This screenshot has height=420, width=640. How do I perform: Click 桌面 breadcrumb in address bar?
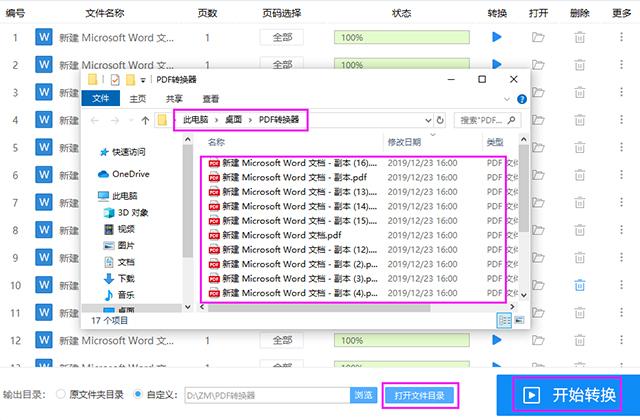pos(233,120)
